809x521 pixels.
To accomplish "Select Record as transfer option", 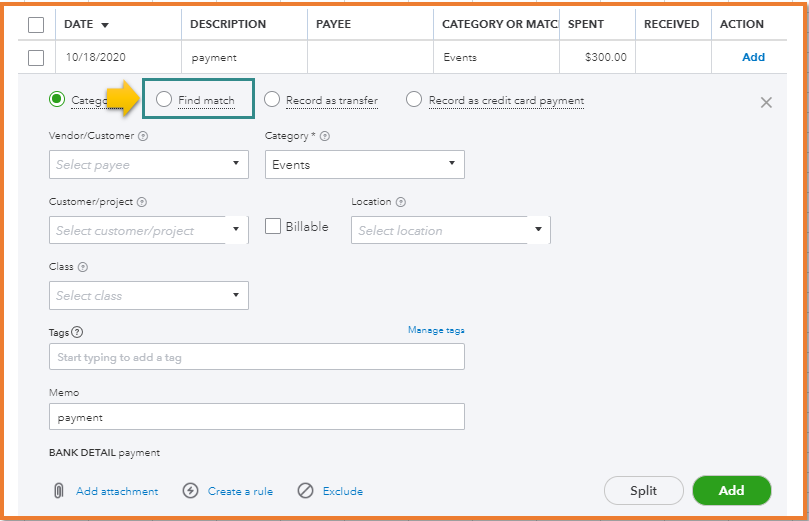I will pos(272,99).
